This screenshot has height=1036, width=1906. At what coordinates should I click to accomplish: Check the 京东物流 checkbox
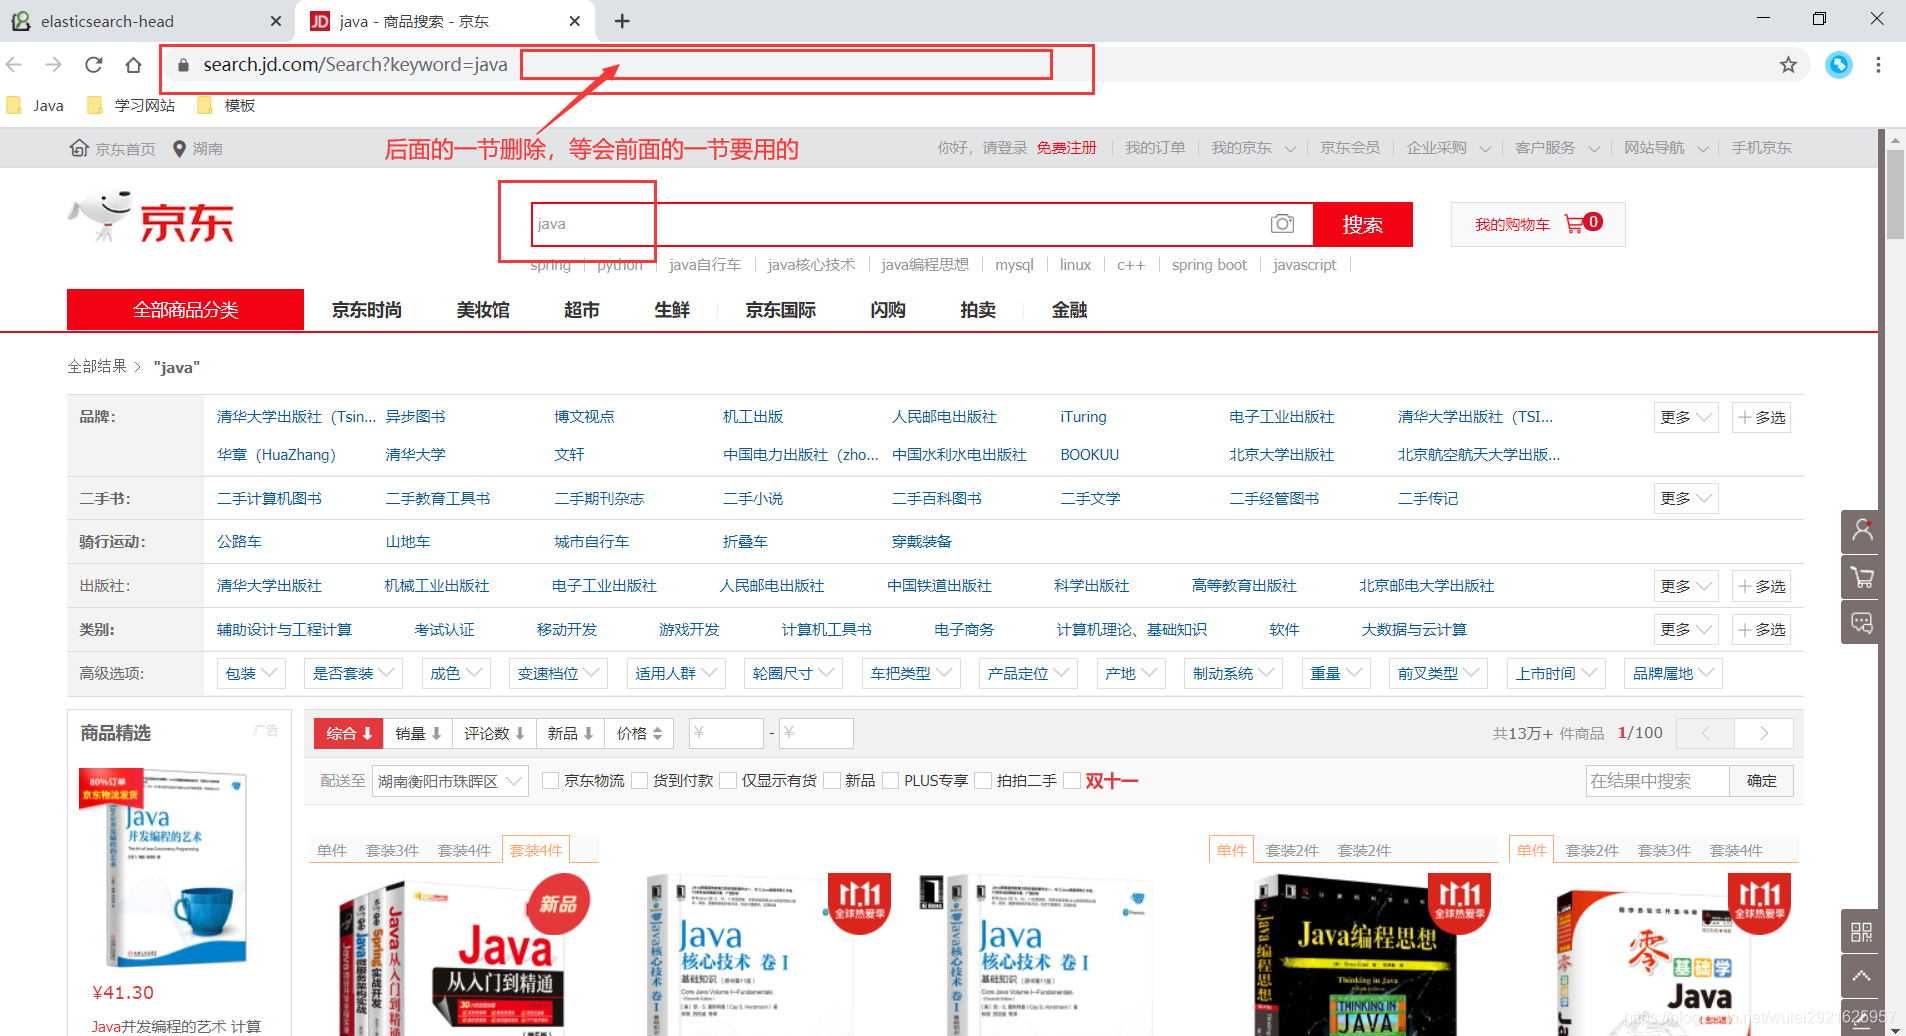(550, 780)
